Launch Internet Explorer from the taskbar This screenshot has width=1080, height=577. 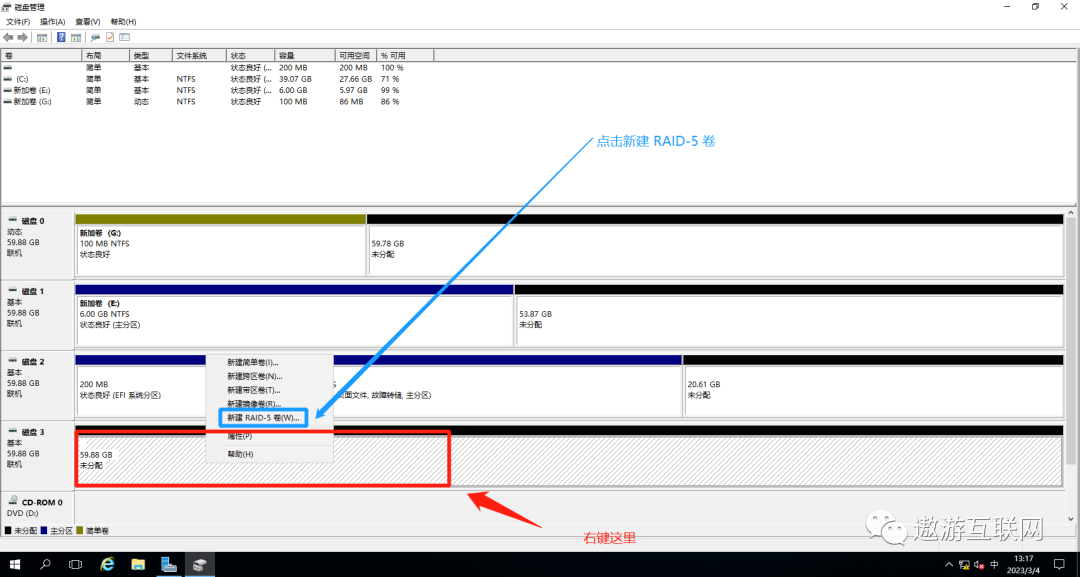pos(107,565)
